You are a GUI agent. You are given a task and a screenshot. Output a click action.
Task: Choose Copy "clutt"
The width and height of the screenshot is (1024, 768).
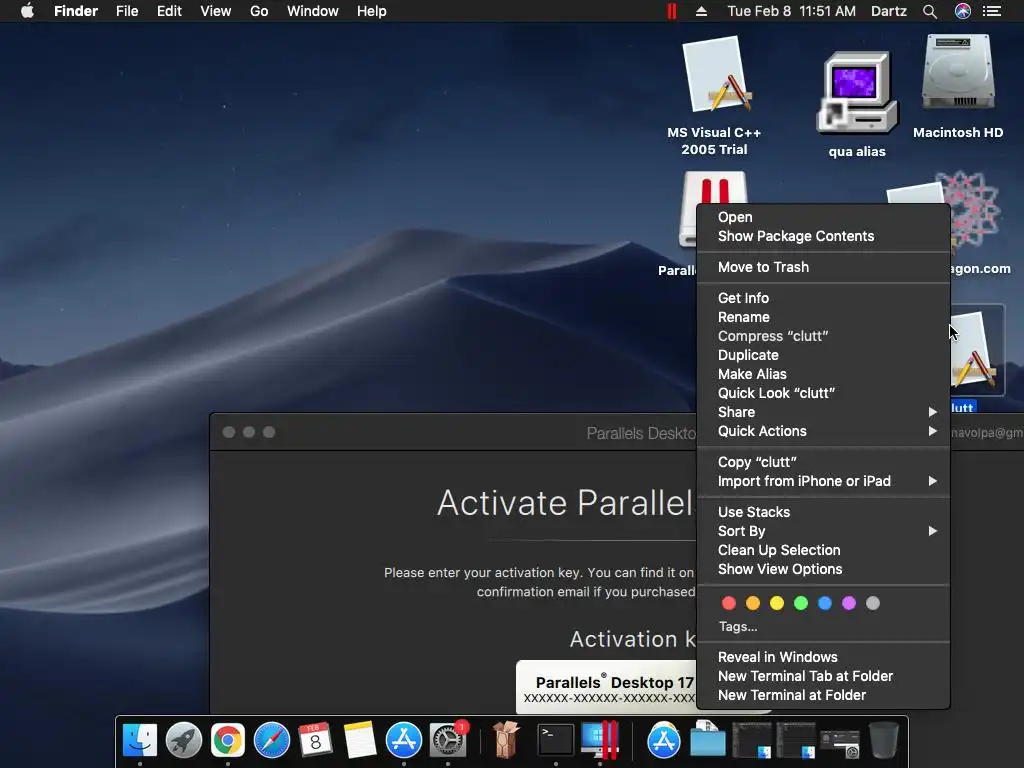(824, 462)
